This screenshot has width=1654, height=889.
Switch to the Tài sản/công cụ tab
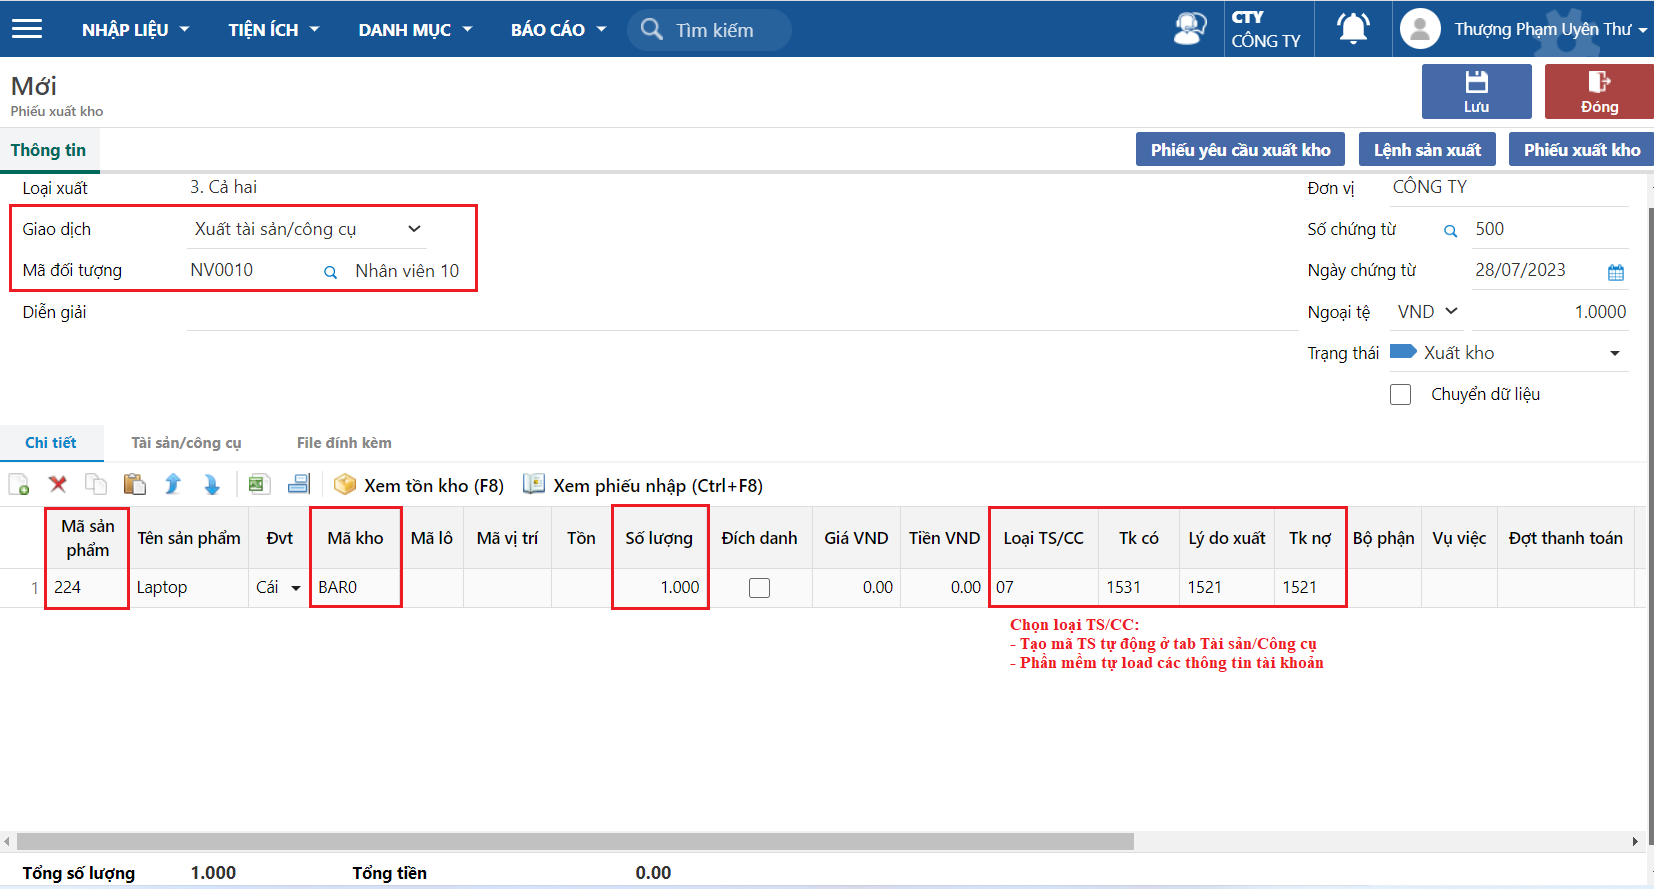(186, 443)
